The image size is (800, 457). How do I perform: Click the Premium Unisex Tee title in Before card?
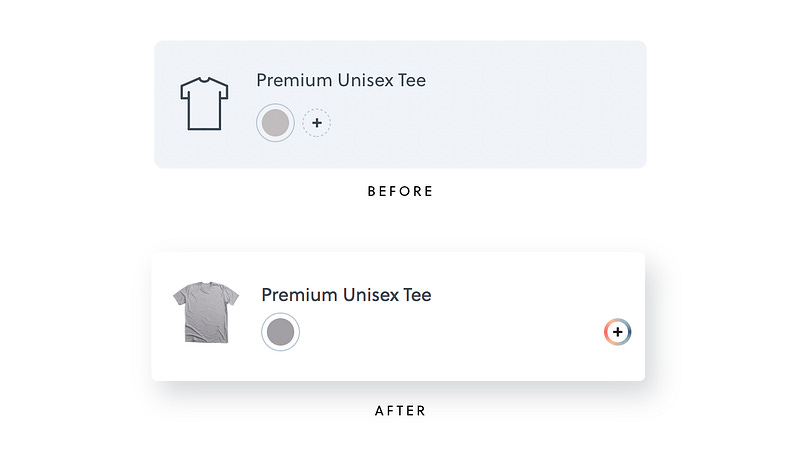pos(341,80)
